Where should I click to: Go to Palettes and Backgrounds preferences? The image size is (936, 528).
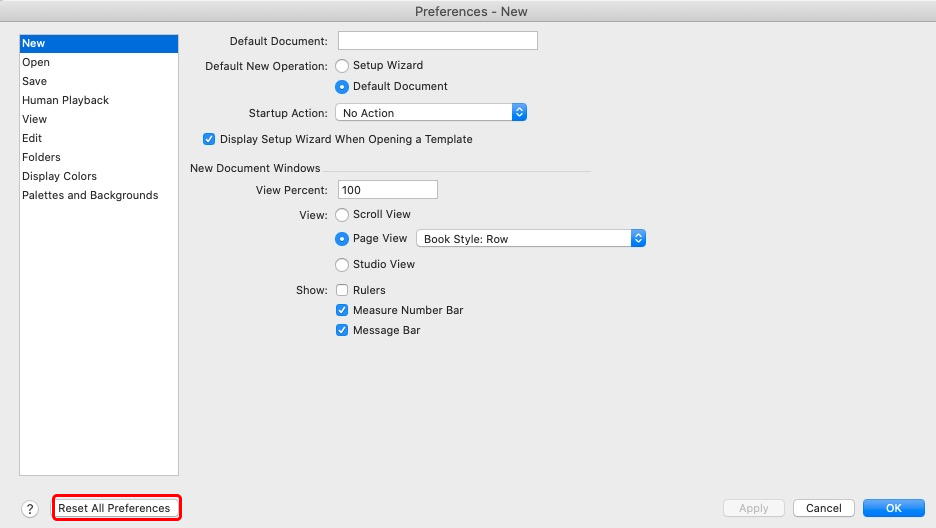click(90, 195)
